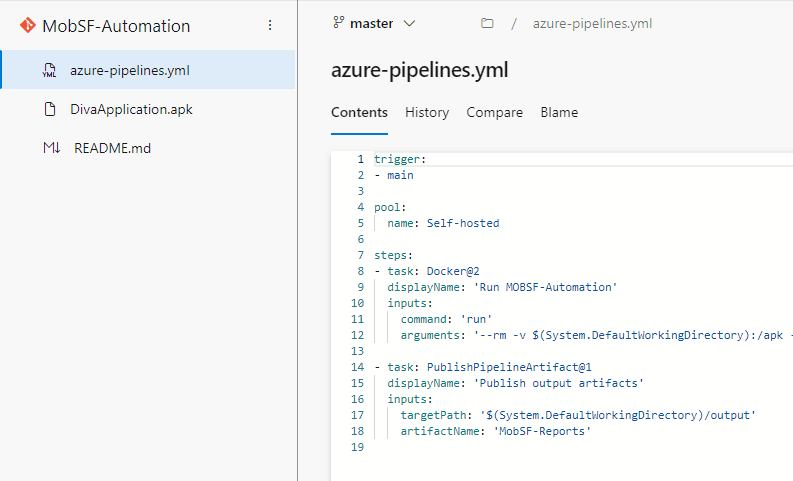Viewport: 793px width, 481px height.
Task: Select azure-pipelines.yml in the file tree
Action: [x=148, y=70]
